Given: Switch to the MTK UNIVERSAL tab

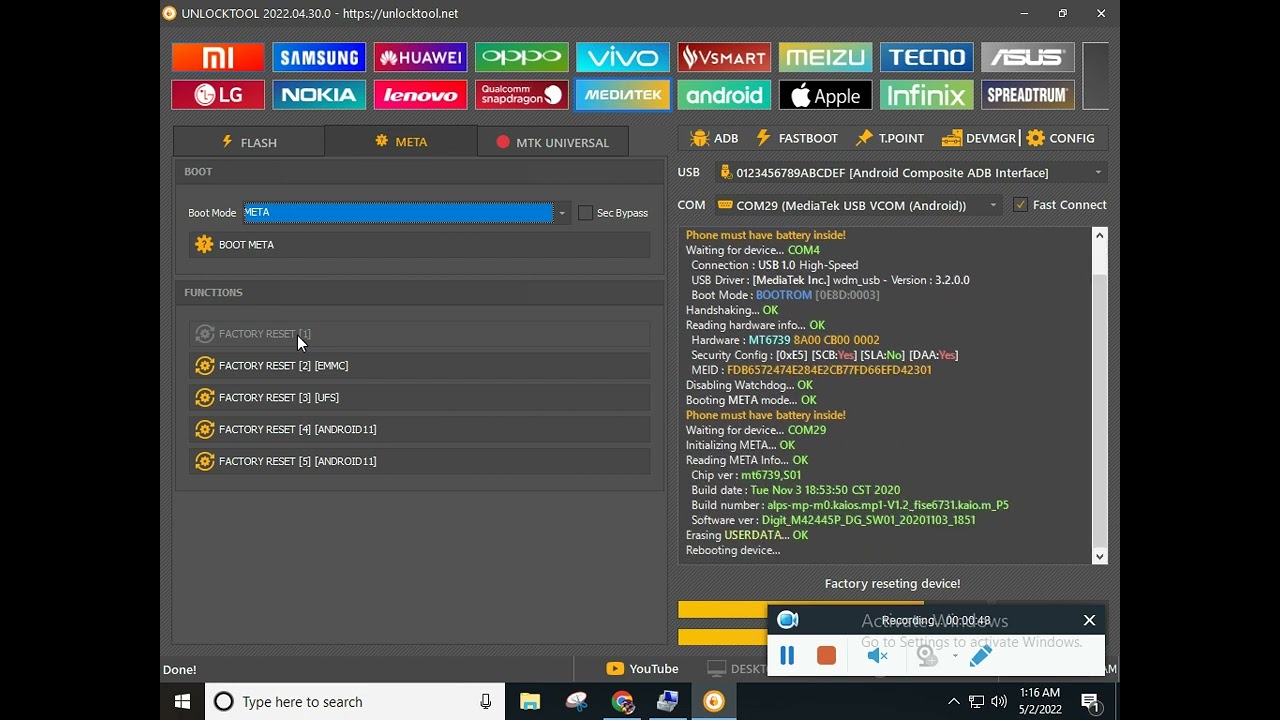Looking at the screenshot, I should (x=553, y=142).
